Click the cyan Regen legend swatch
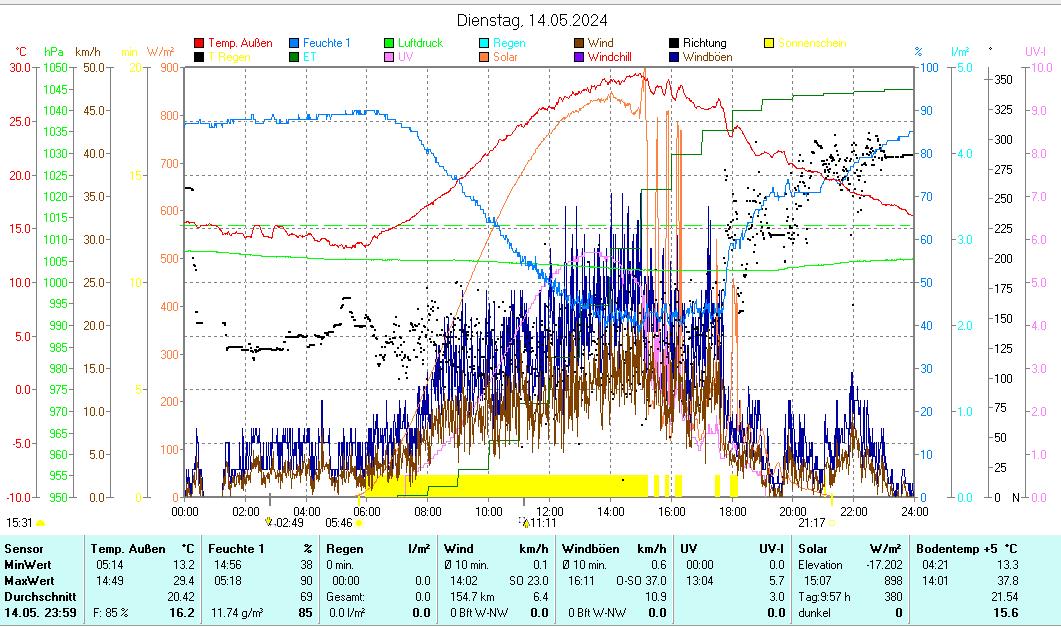The height and width of the screenshot is (627, 1061). [x=484, y=43]
